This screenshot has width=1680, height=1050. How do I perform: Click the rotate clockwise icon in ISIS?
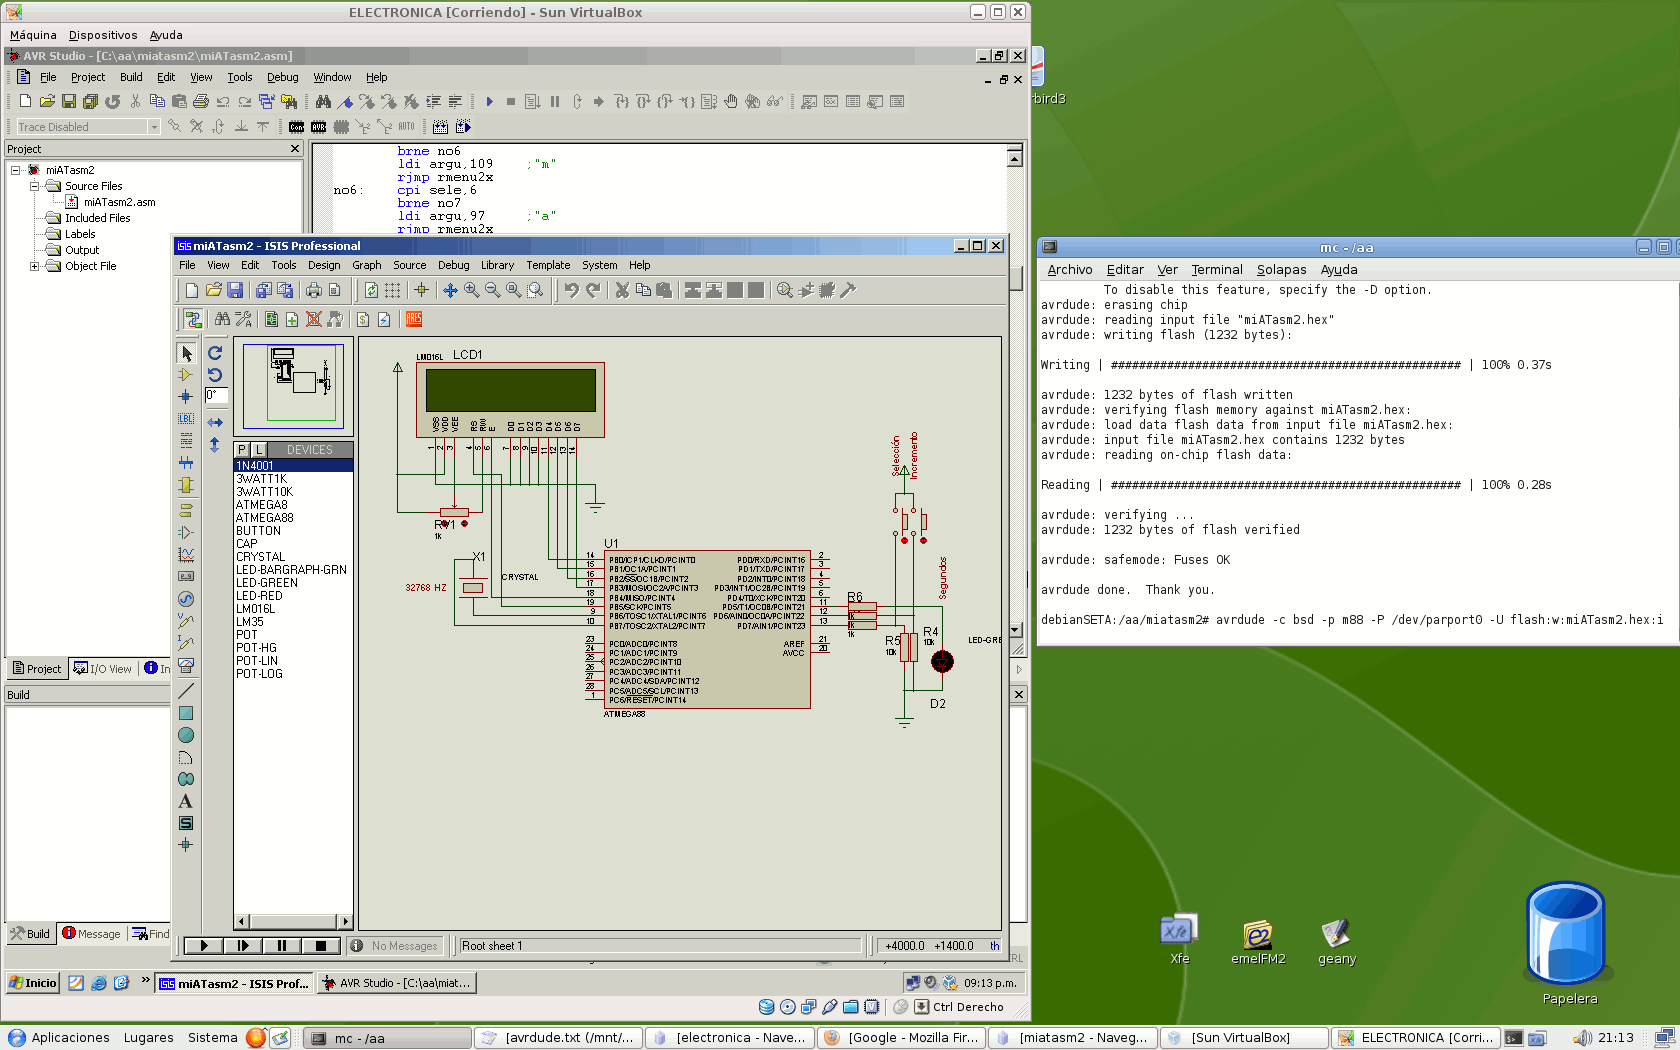(215, 353)
